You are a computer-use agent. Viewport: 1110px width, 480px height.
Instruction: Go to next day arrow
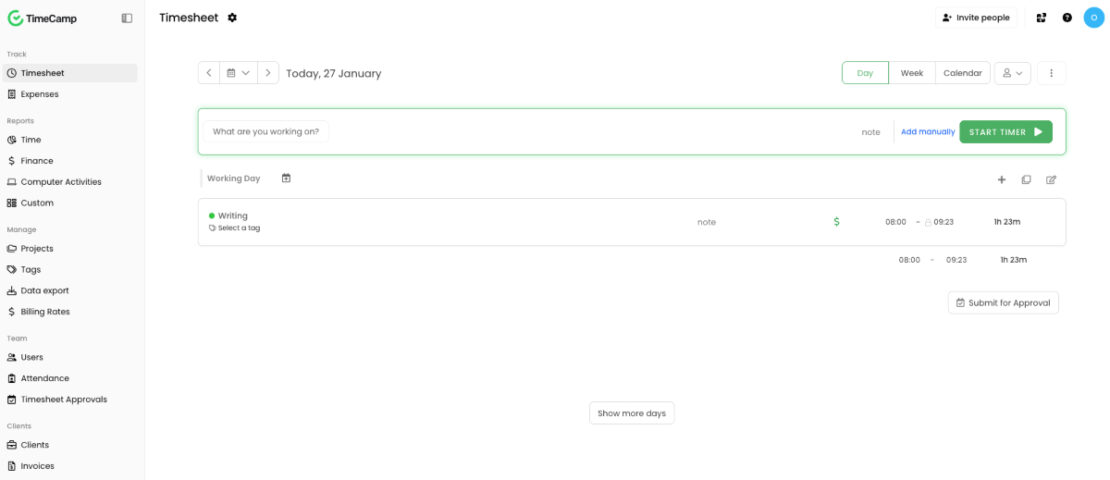coord(268,73)
